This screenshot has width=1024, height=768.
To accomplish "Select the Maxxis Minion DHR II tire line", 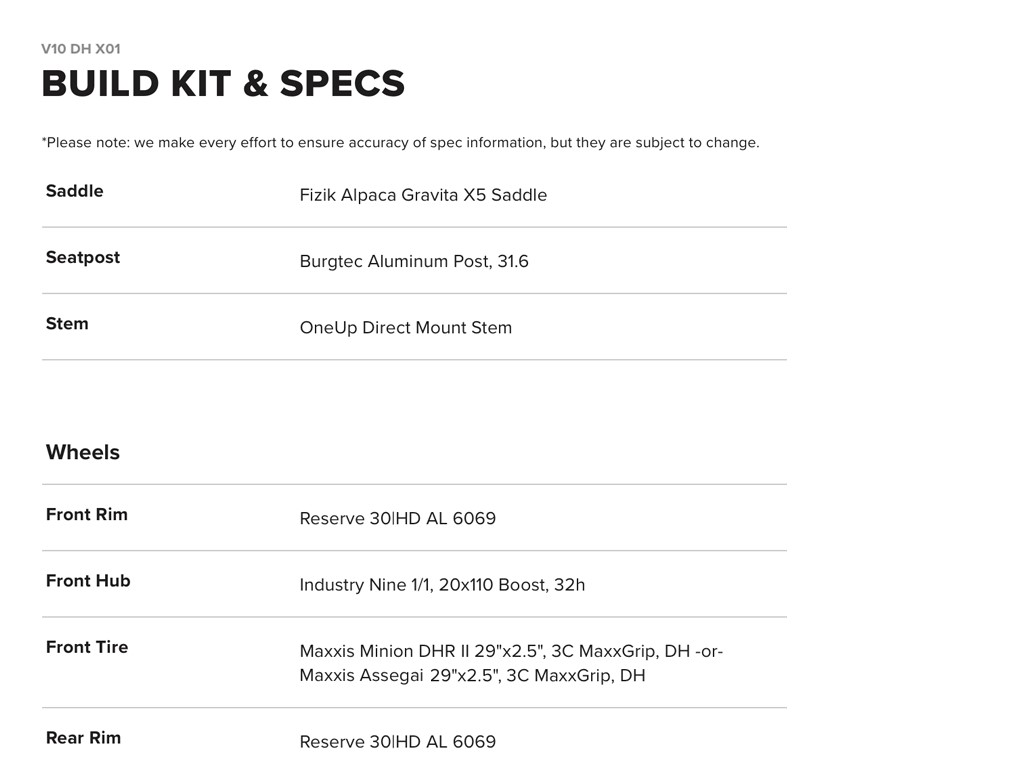I will (511, 651).
